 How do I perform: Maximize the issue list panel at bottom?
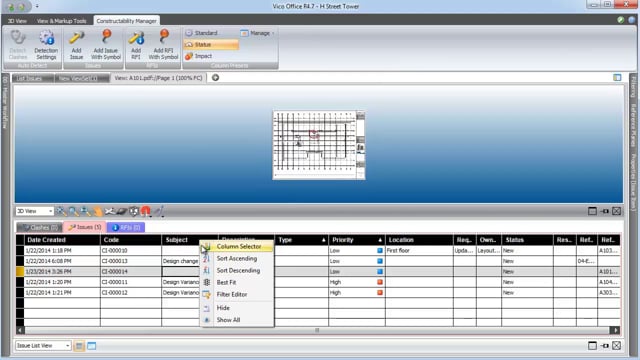[x=592, y=346]
